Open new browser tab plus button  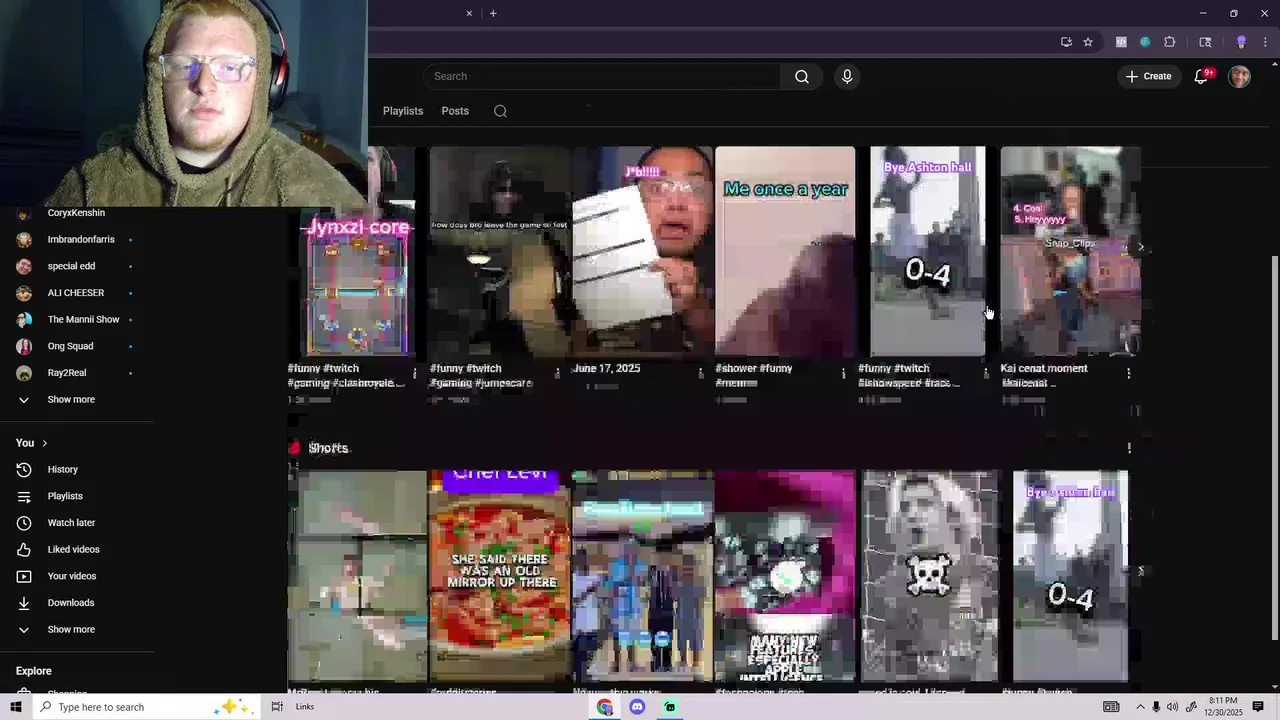coord(493,13)
